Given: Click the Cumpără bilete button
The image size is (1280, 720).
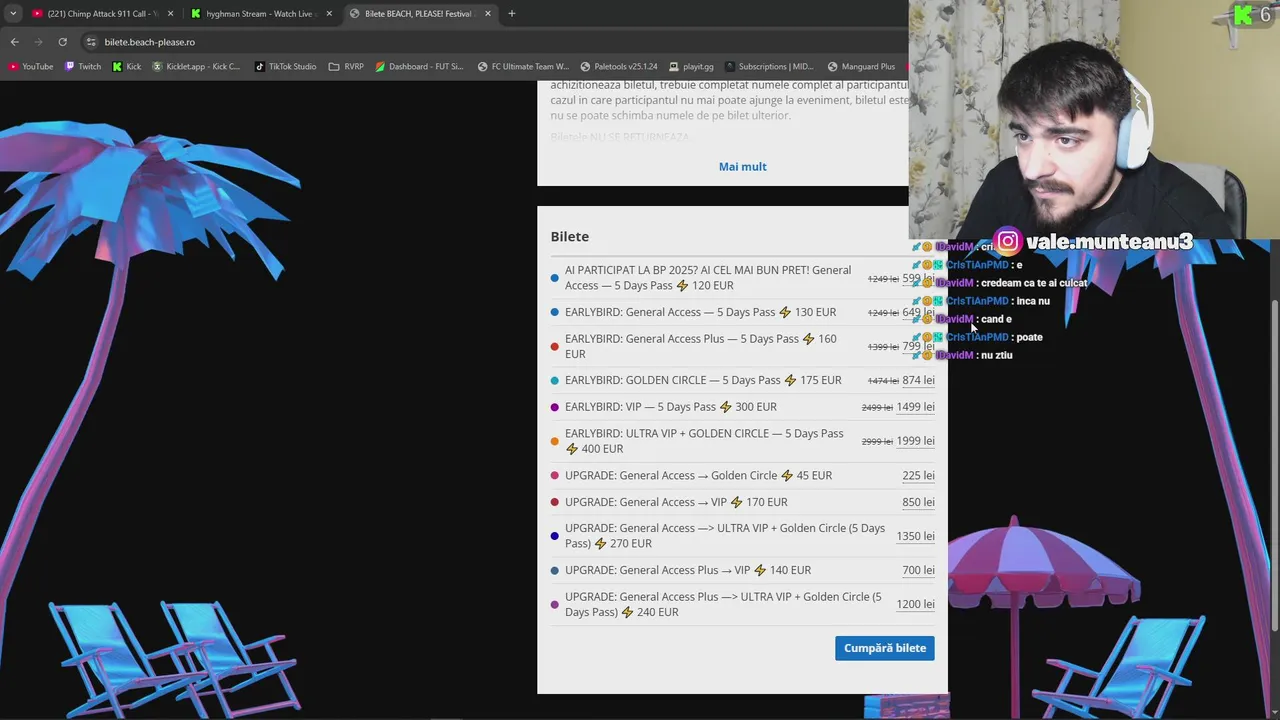Looking at the screenshot, I should coord(884,648).
